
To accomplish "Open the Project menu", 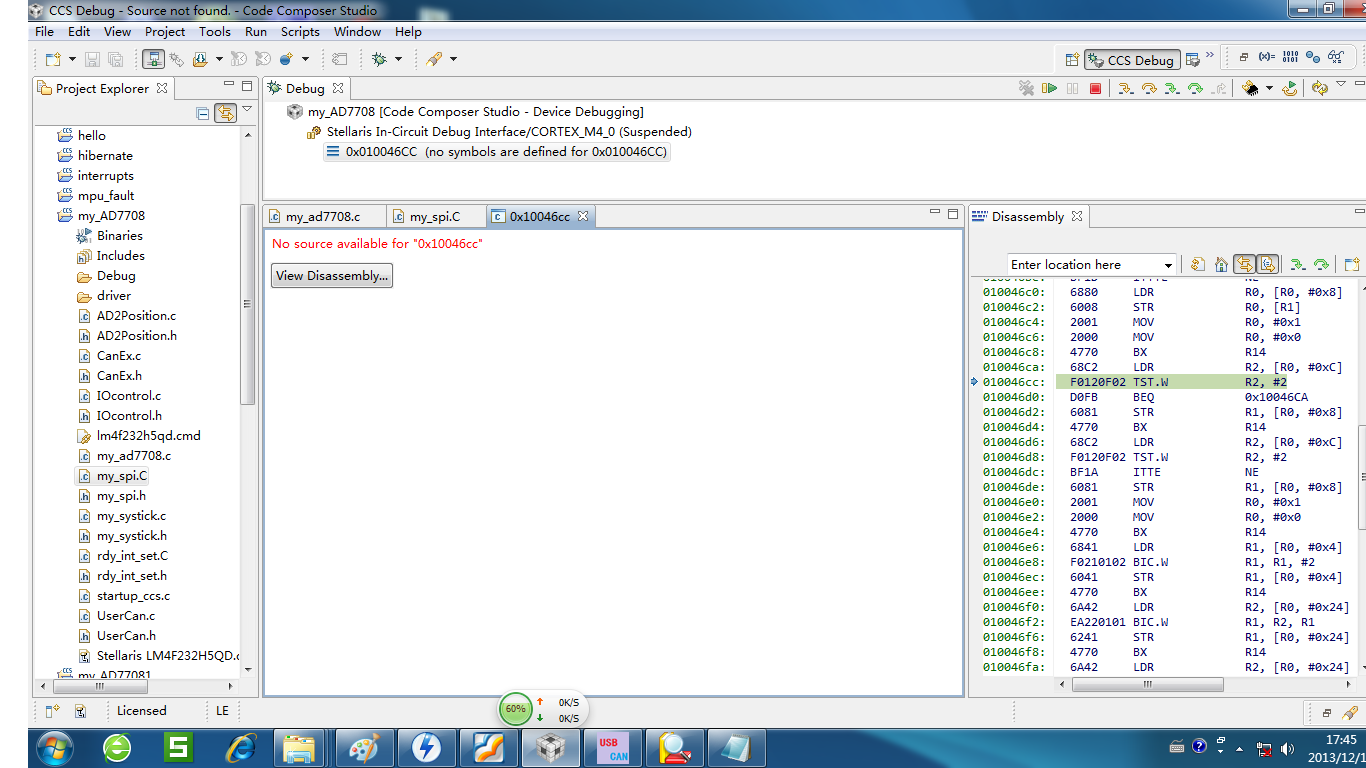I will [165, 32].
